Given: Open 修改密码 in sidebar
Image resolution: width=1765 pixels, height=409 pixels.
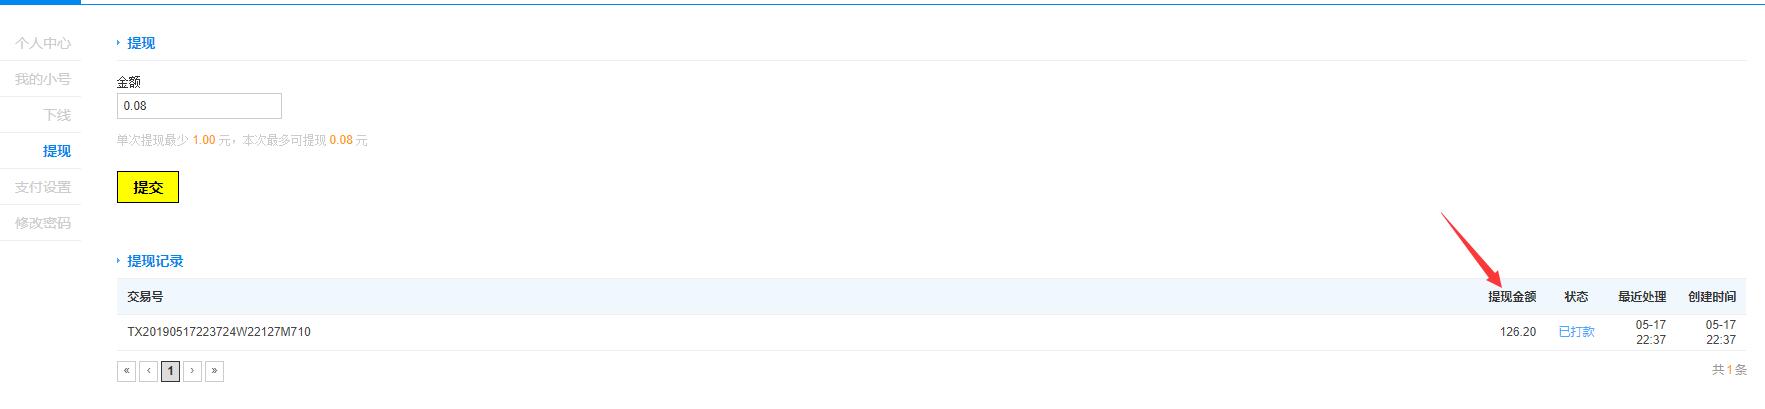Looking at the screenshot, I should (x=43, y=223).
